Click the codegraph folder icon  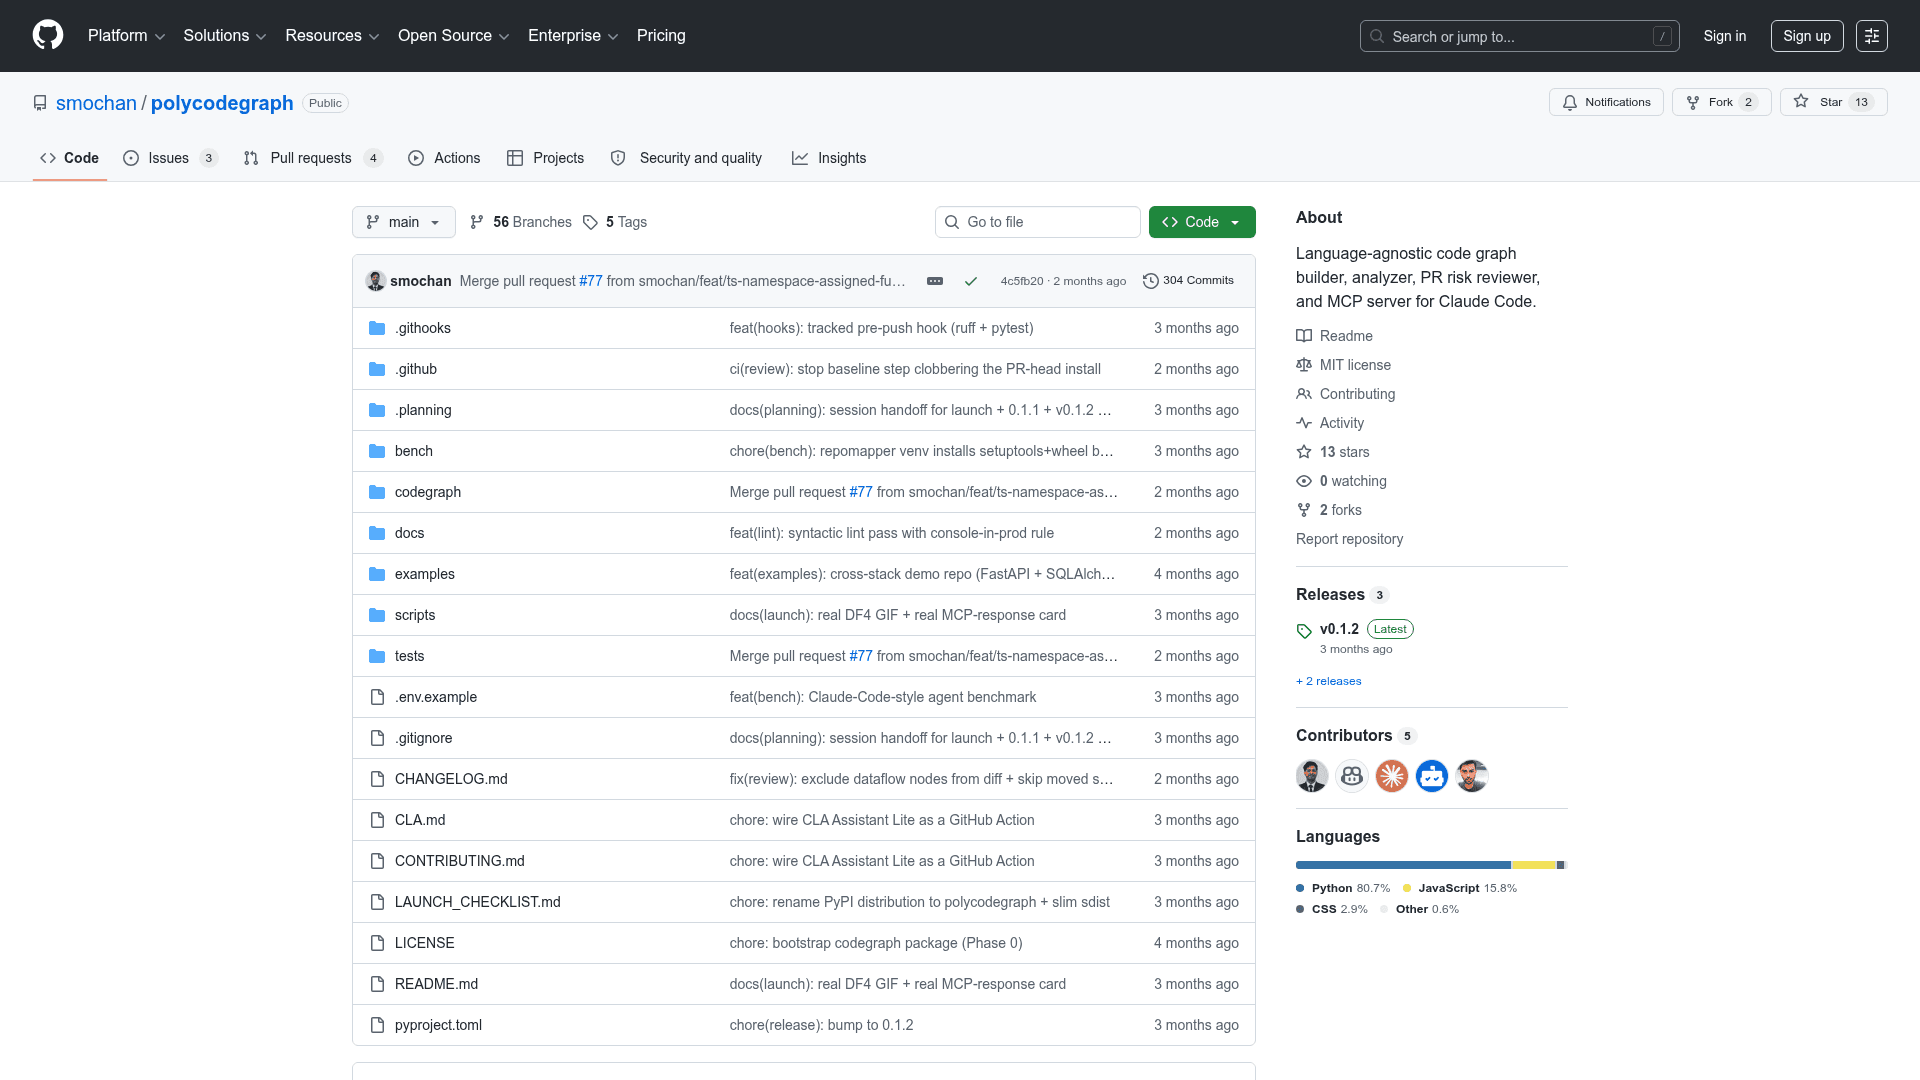(x=377, y=492)
